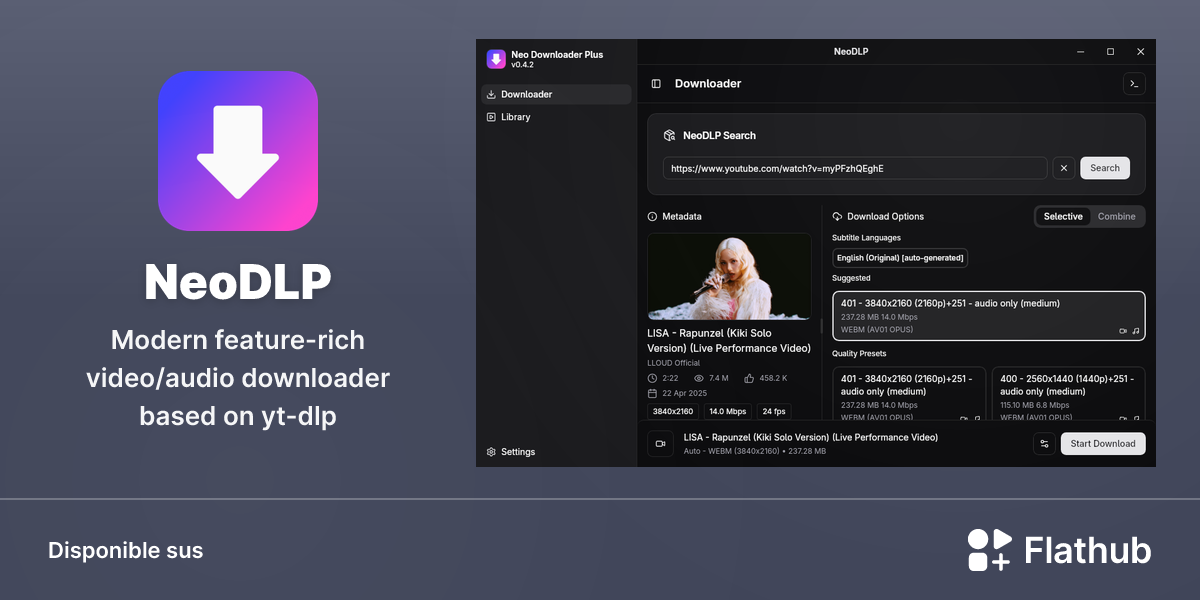Screen dimensions: 1200x600
Task: Switch to the Selective mode tab
Action: pyautogui.click(x=1063, y=216)
